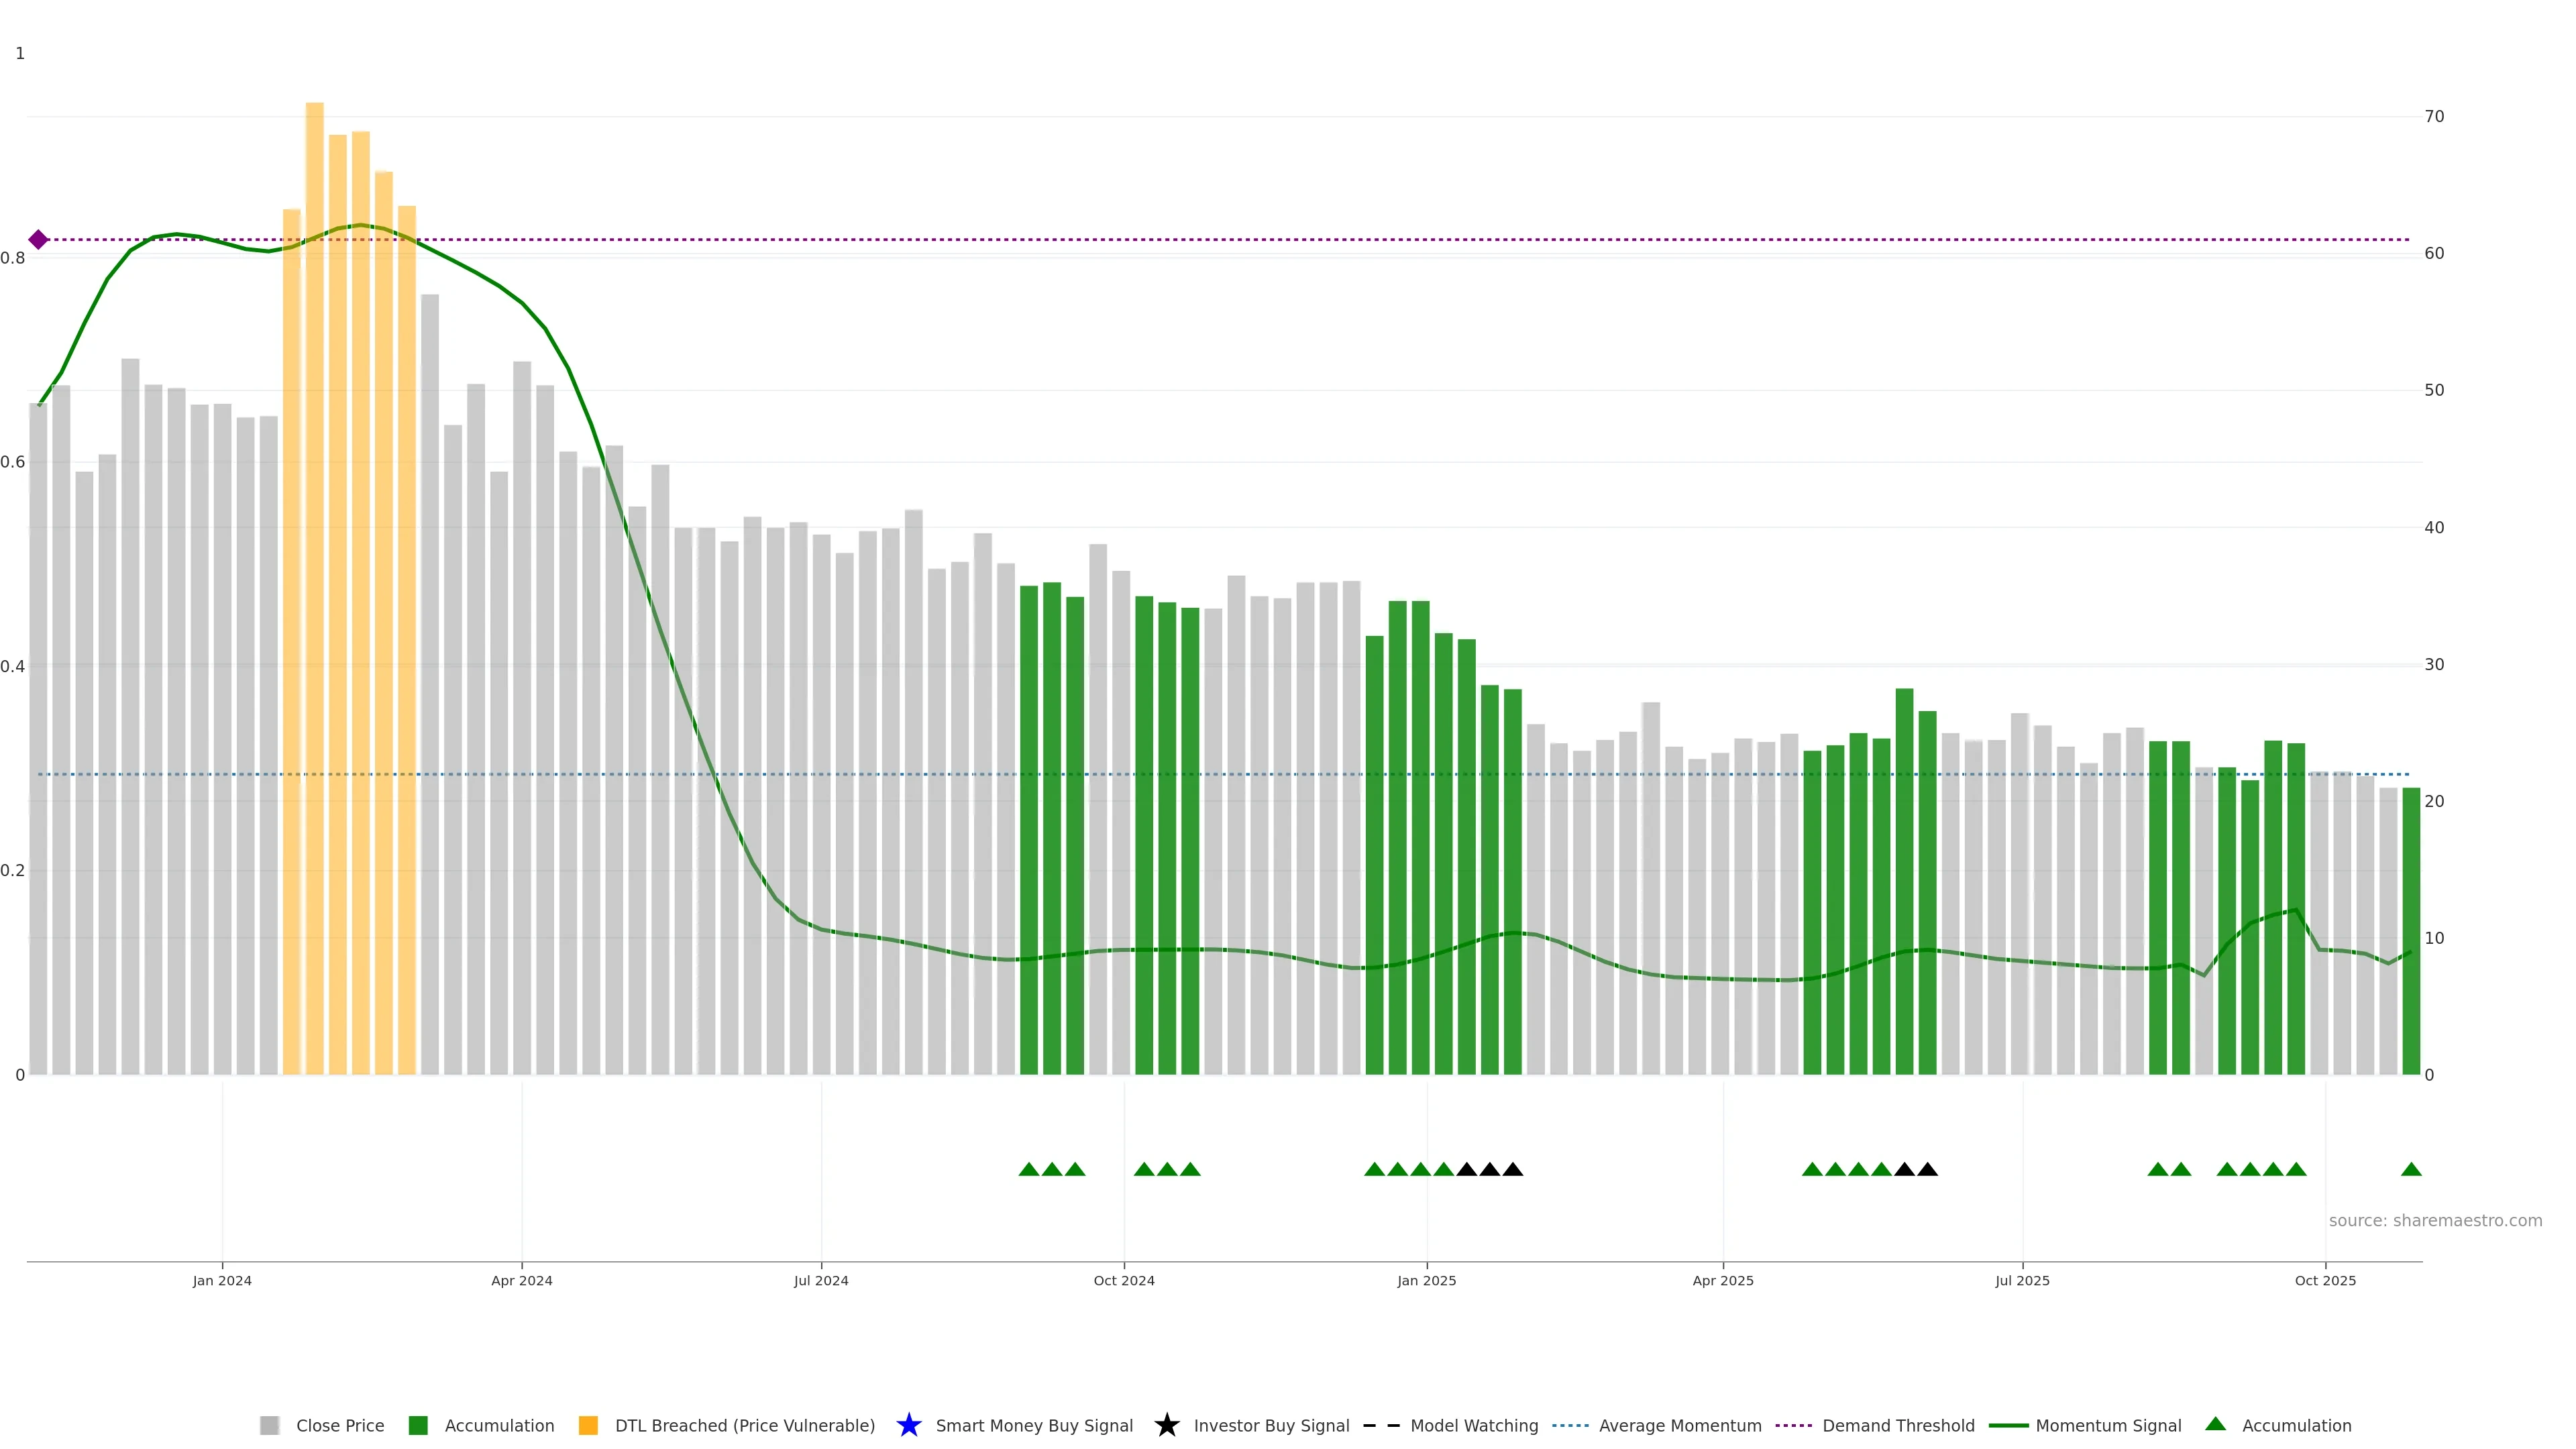This screenshot has width=2576, height=1449.
Task: Toggle Demand Threshold legend entry
Action: click(1897, 1426)
